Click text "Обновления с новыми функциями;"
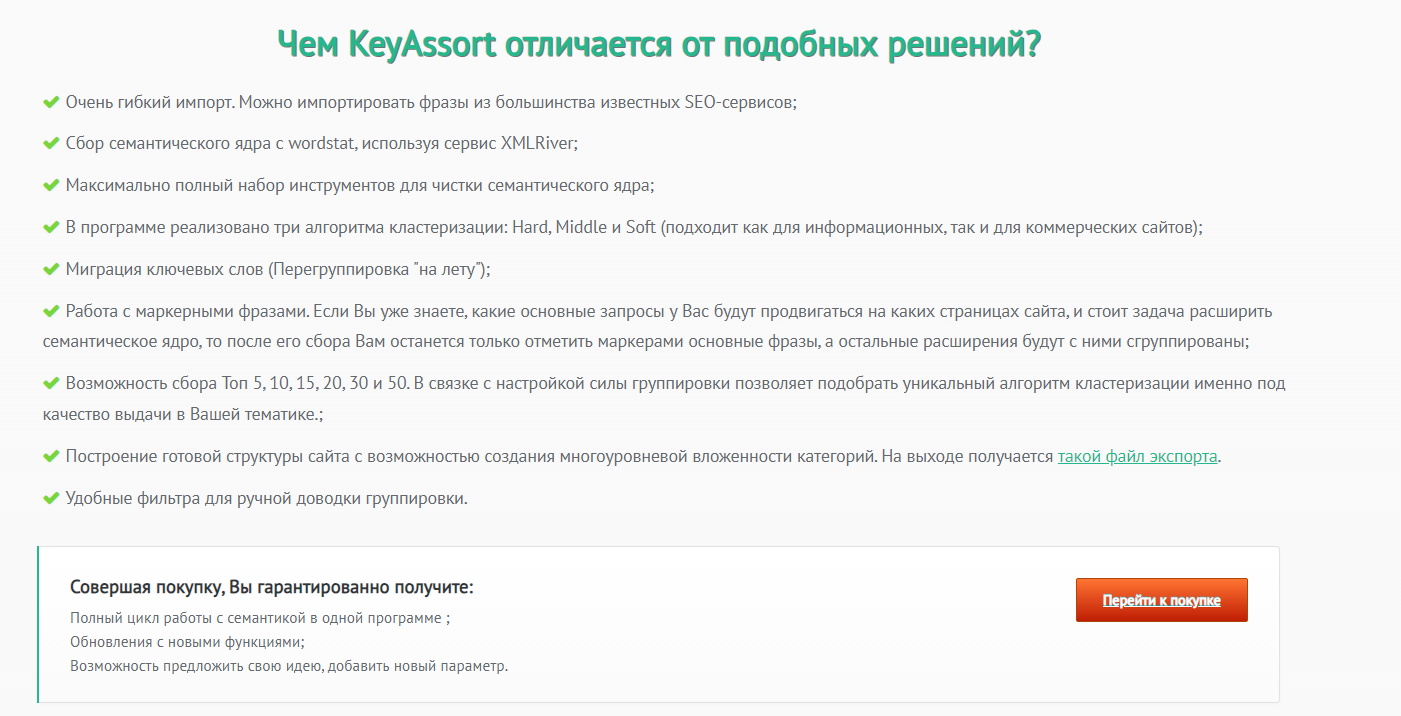Screen dimensions: 1401x716 click(x=188, y=642)
